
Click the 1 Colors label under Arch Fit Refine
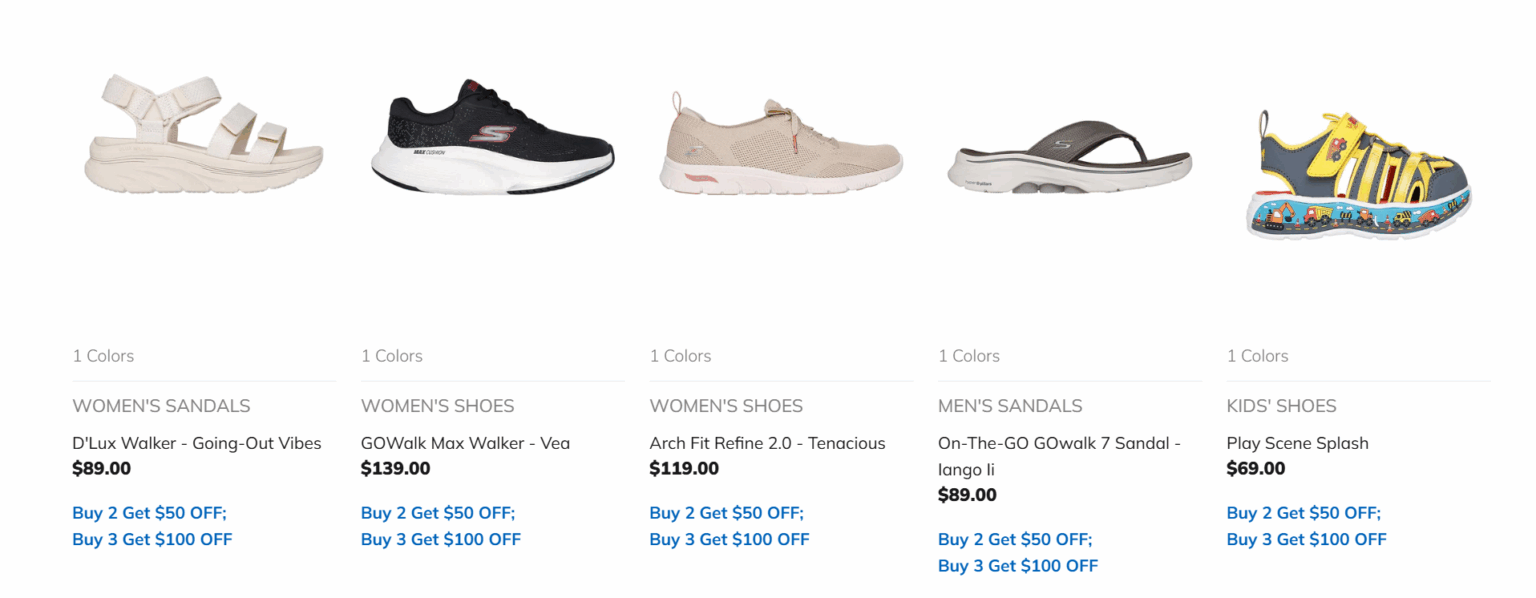tap(680, 356)
